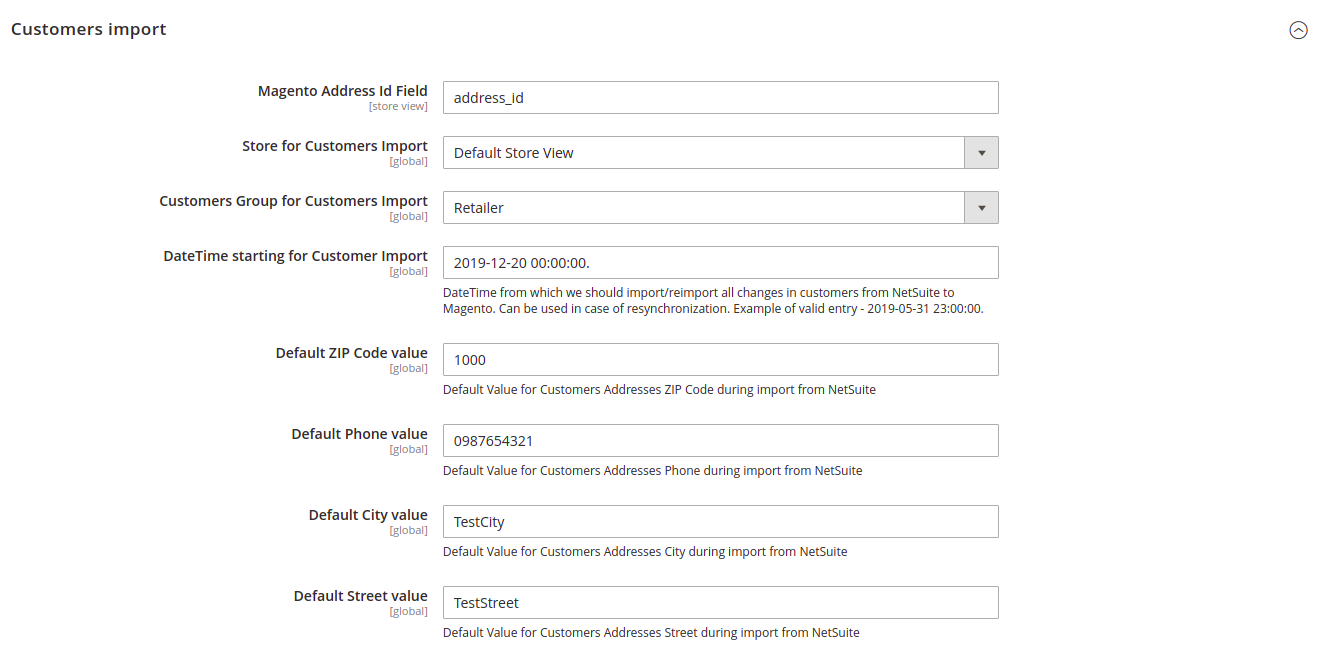The width and height of the screenshot is (1317, 663).
Task: Edit the Magento Address Id Field input
Action: [x=720, y=98]
